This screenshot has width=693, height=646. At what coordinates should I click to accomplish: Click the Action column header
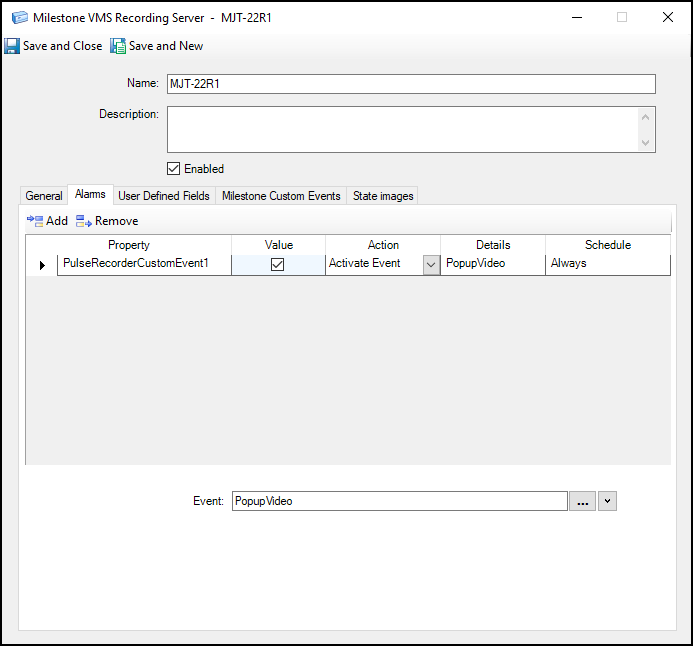(x=383, y=245)
